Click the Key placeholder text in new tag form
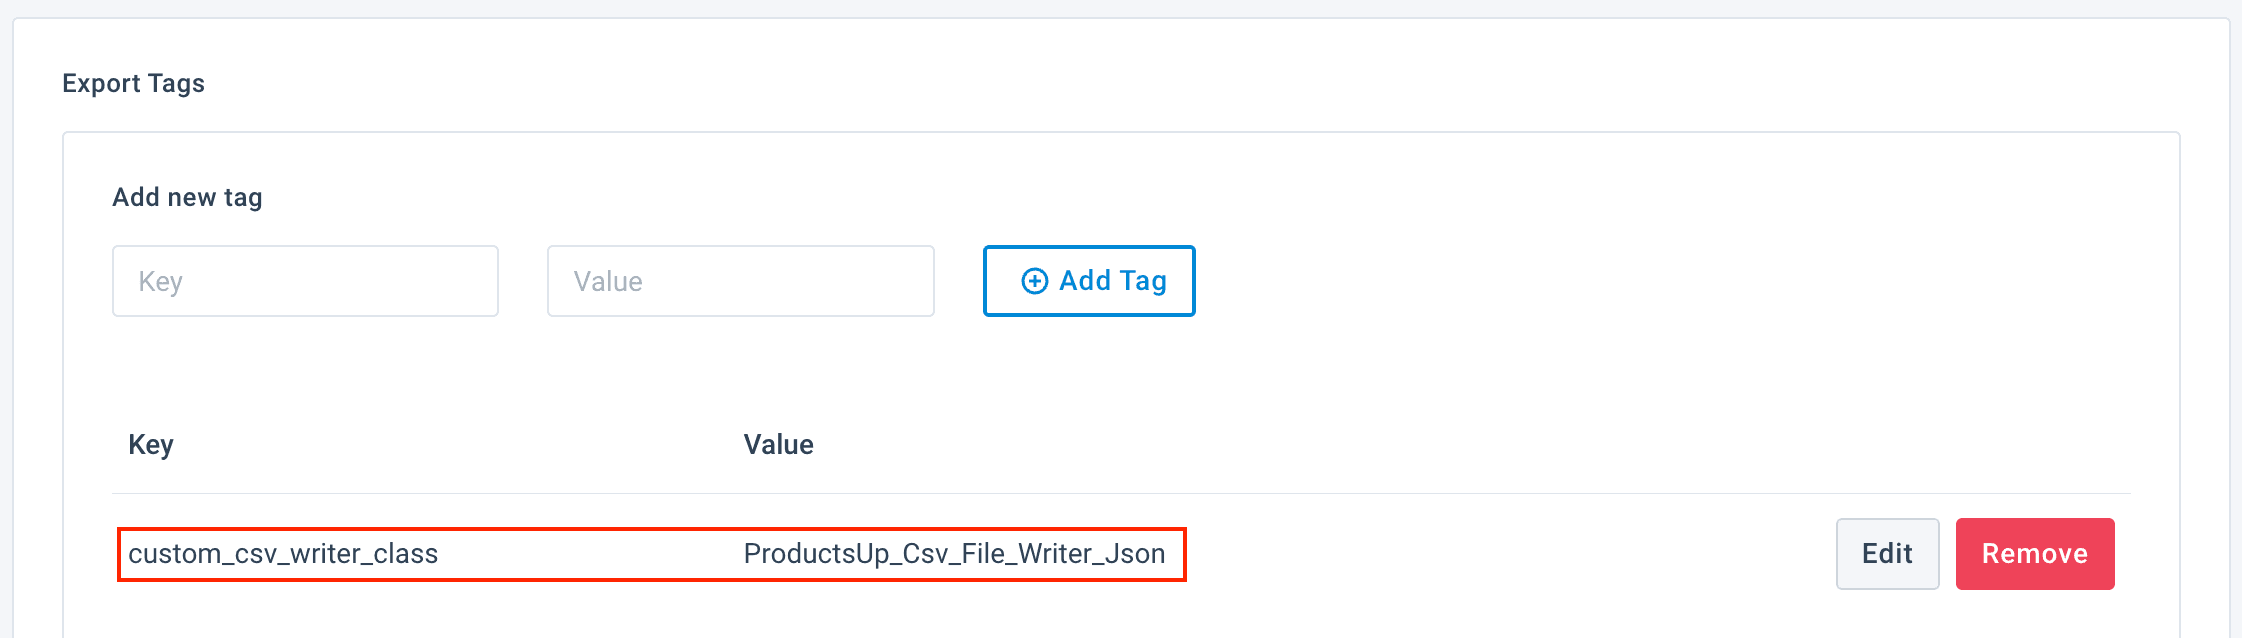The width and height of the screenshot is (2242, 638). [161, 282]
